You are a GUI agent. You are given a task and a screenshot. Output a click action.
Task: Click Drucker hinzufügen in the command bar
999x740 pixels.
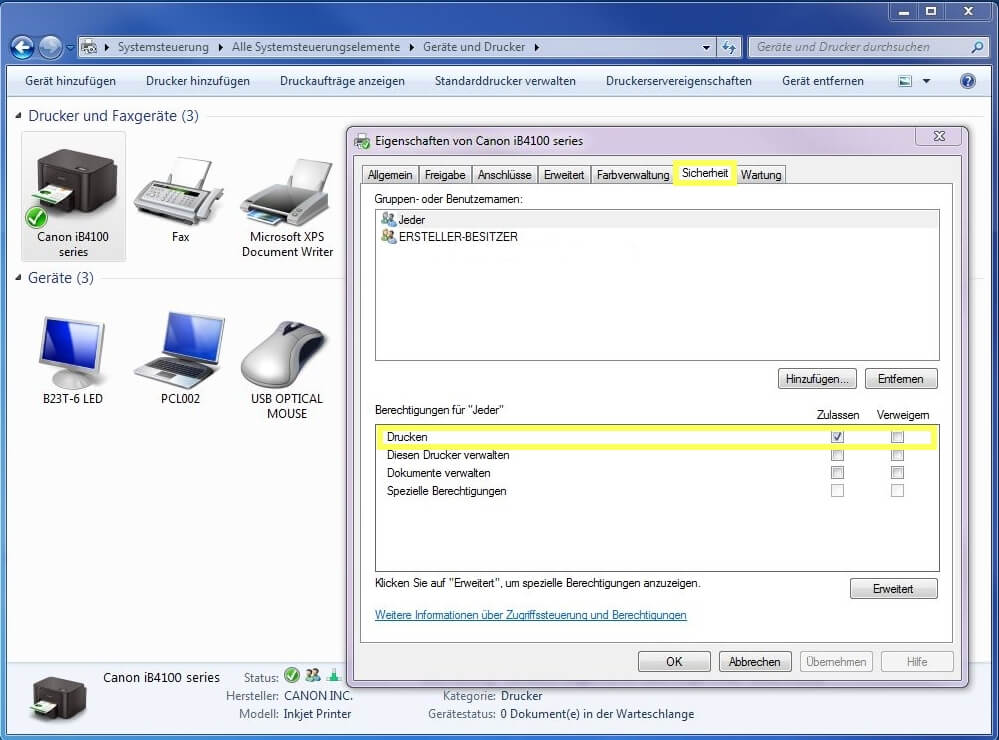click(x=198, y=81)
